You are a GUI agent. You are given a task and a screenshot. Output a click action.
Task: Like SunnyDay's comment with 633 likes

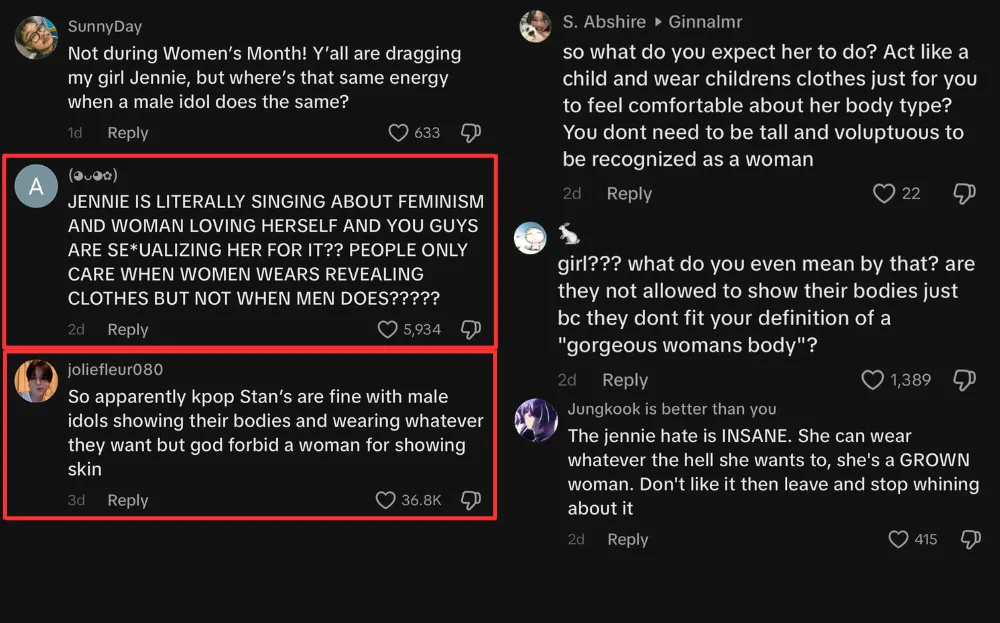click(x=398, y=133)
